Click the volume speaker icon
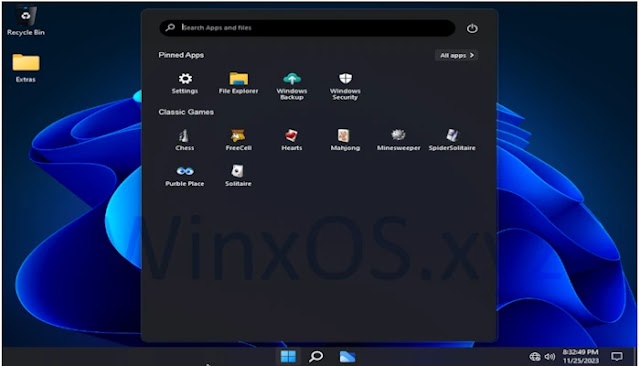640x366 pixels. click(x=550, y=357)
